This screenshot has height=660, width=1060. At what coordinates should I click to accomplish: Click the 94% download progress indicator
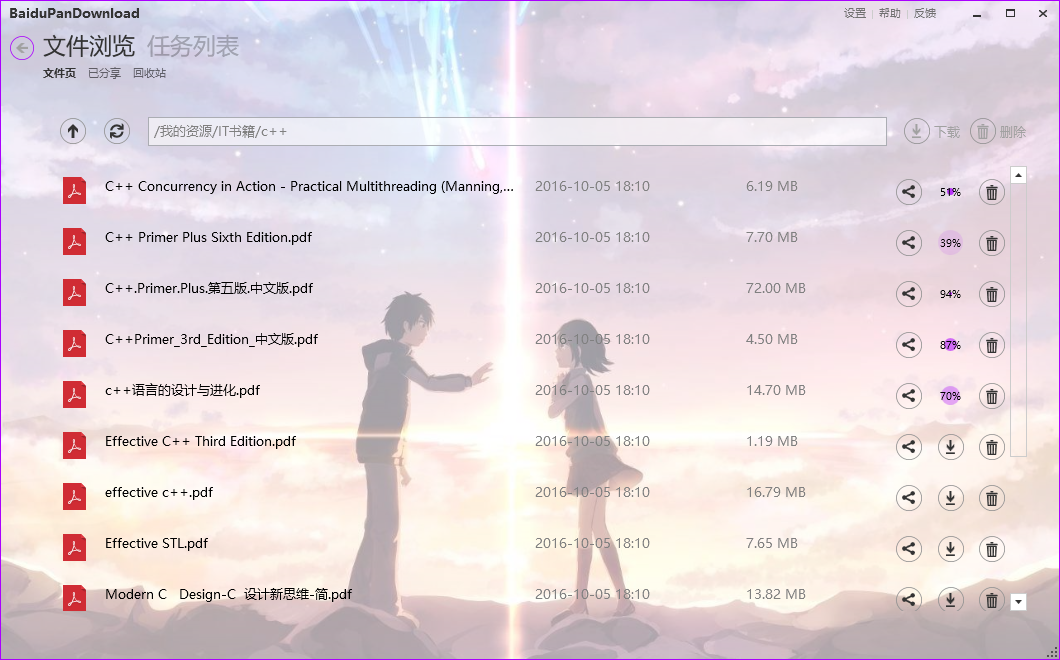tap(950, 294)
